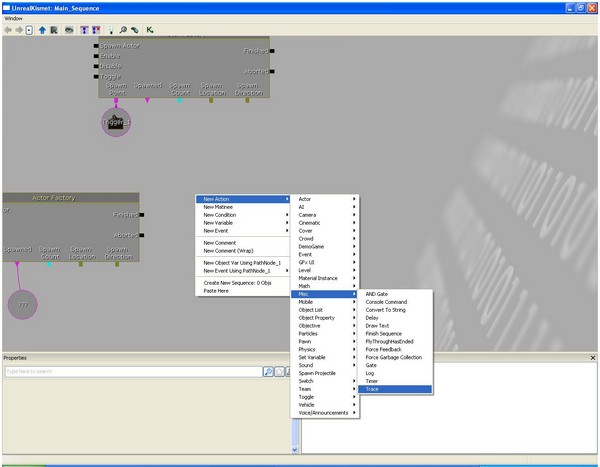Expand the AI action submenu
Viewport: 600px width, 467px height.
tap(324, 207)
